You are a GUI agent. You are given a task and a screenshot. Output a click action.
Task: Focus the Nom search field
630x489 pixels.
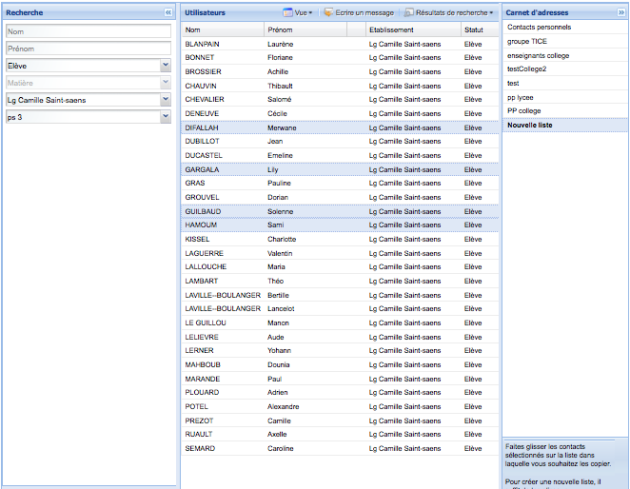click(x=88, y=31)
